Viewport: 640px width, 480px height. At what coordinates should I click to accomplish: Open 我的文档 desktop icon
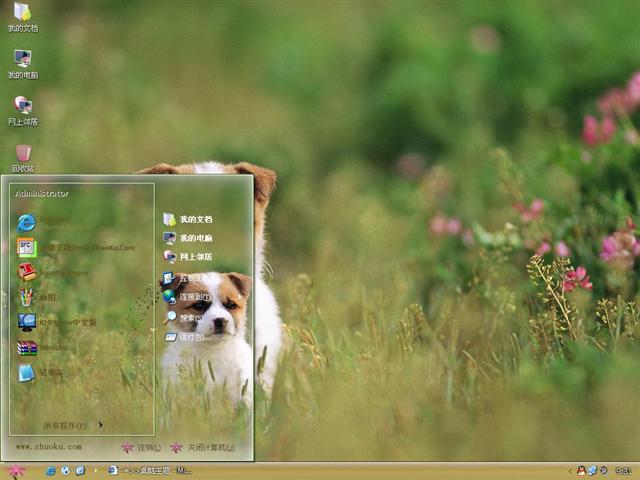tap(23, 17)
